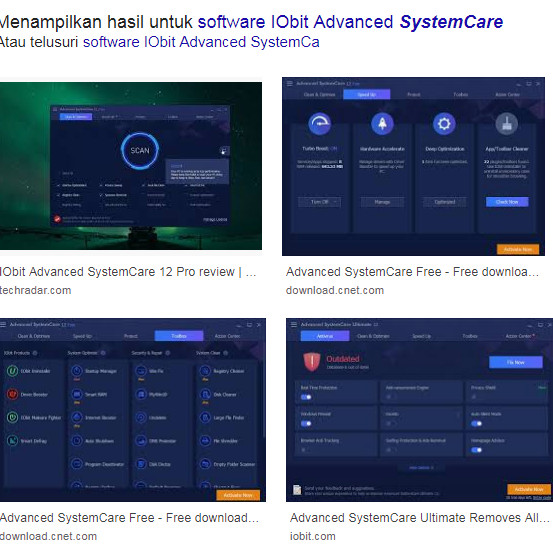Open the Turn Off dropdown under Turbo Boost
This screenshot has width=553, height=553.
point(320,202)
